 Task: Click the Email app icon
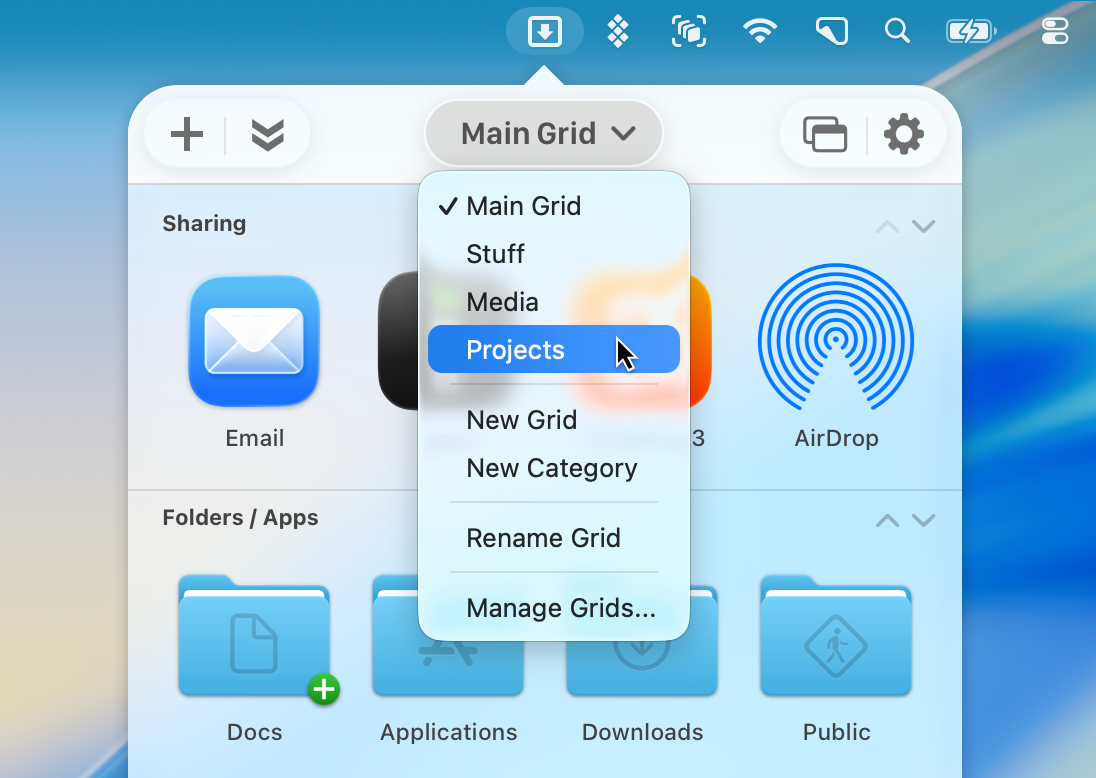(254, 342)
